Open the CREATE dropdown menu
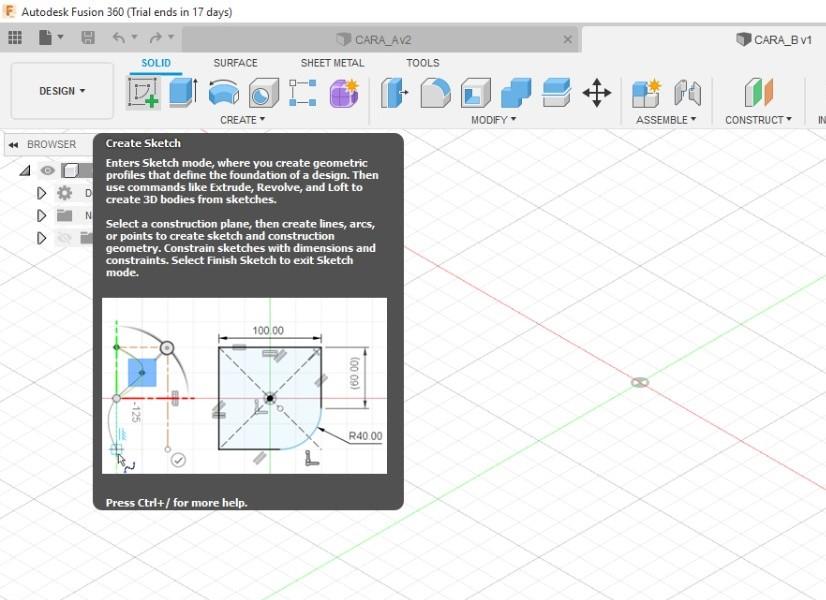 [x=242, y=120]
